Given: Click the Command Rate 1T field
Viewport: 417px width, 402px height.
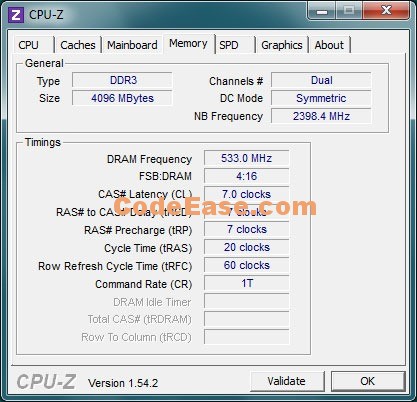Looking at the screenshot, I should tap(247, 283).
